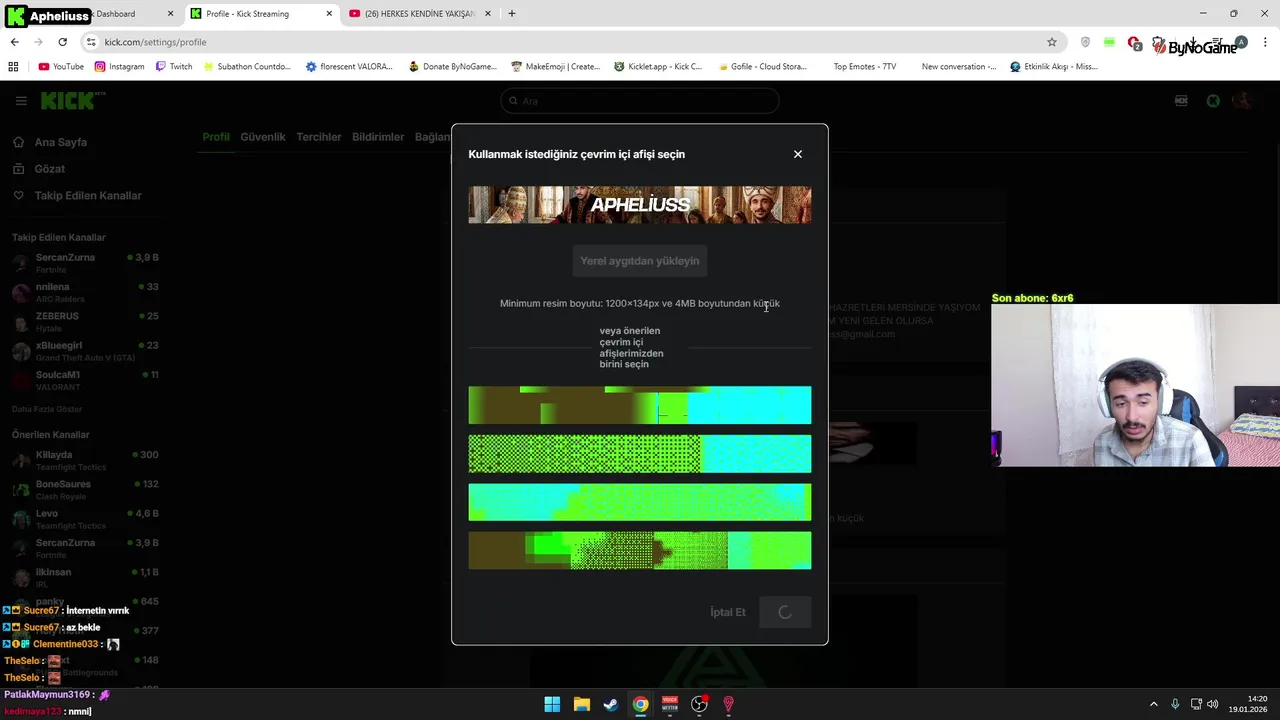Screen dimensions: 1280x720
Task: Choose the fourth suggested offline banner
Action: coord(640,551)
